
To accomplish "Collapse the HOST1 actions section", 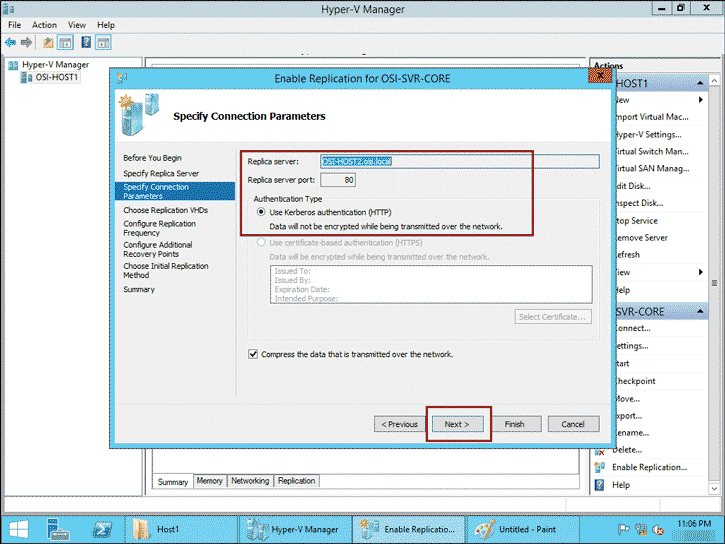I will tap(700, 83).
